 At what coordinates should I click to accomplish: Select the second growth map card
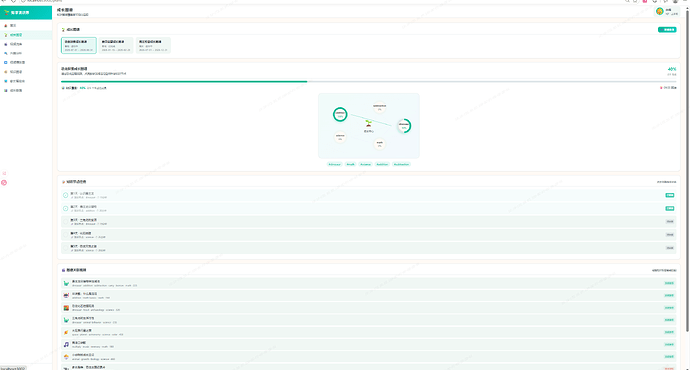116,45
